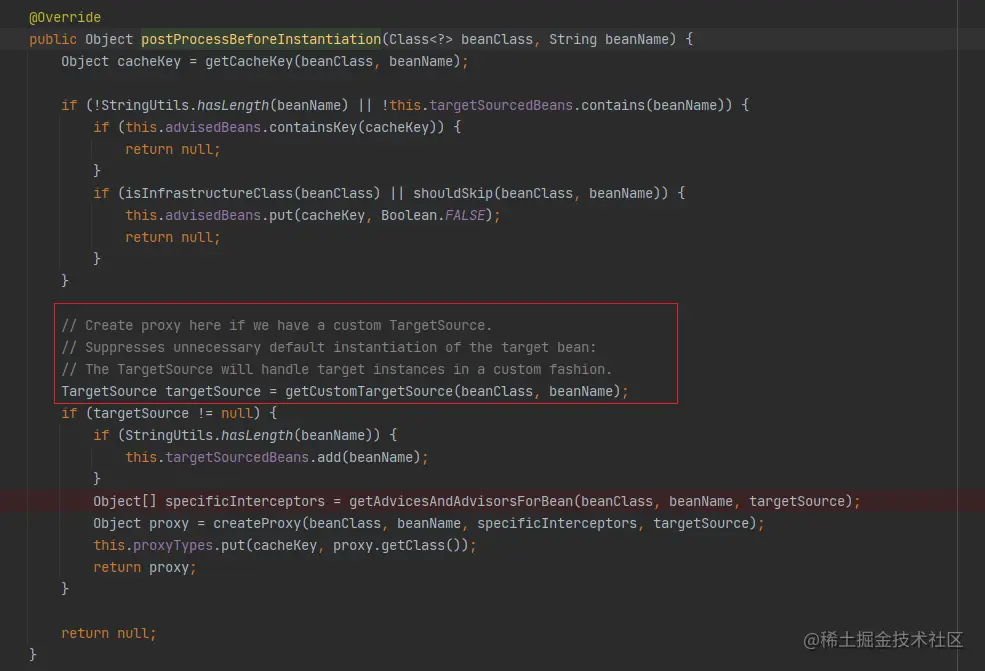
Task: Click createProxy method call
Action: click(x=257, y=523)
